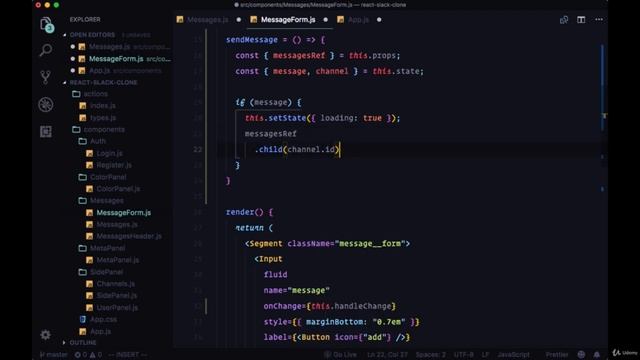Open UserPanel.js file

coord(117,307)
